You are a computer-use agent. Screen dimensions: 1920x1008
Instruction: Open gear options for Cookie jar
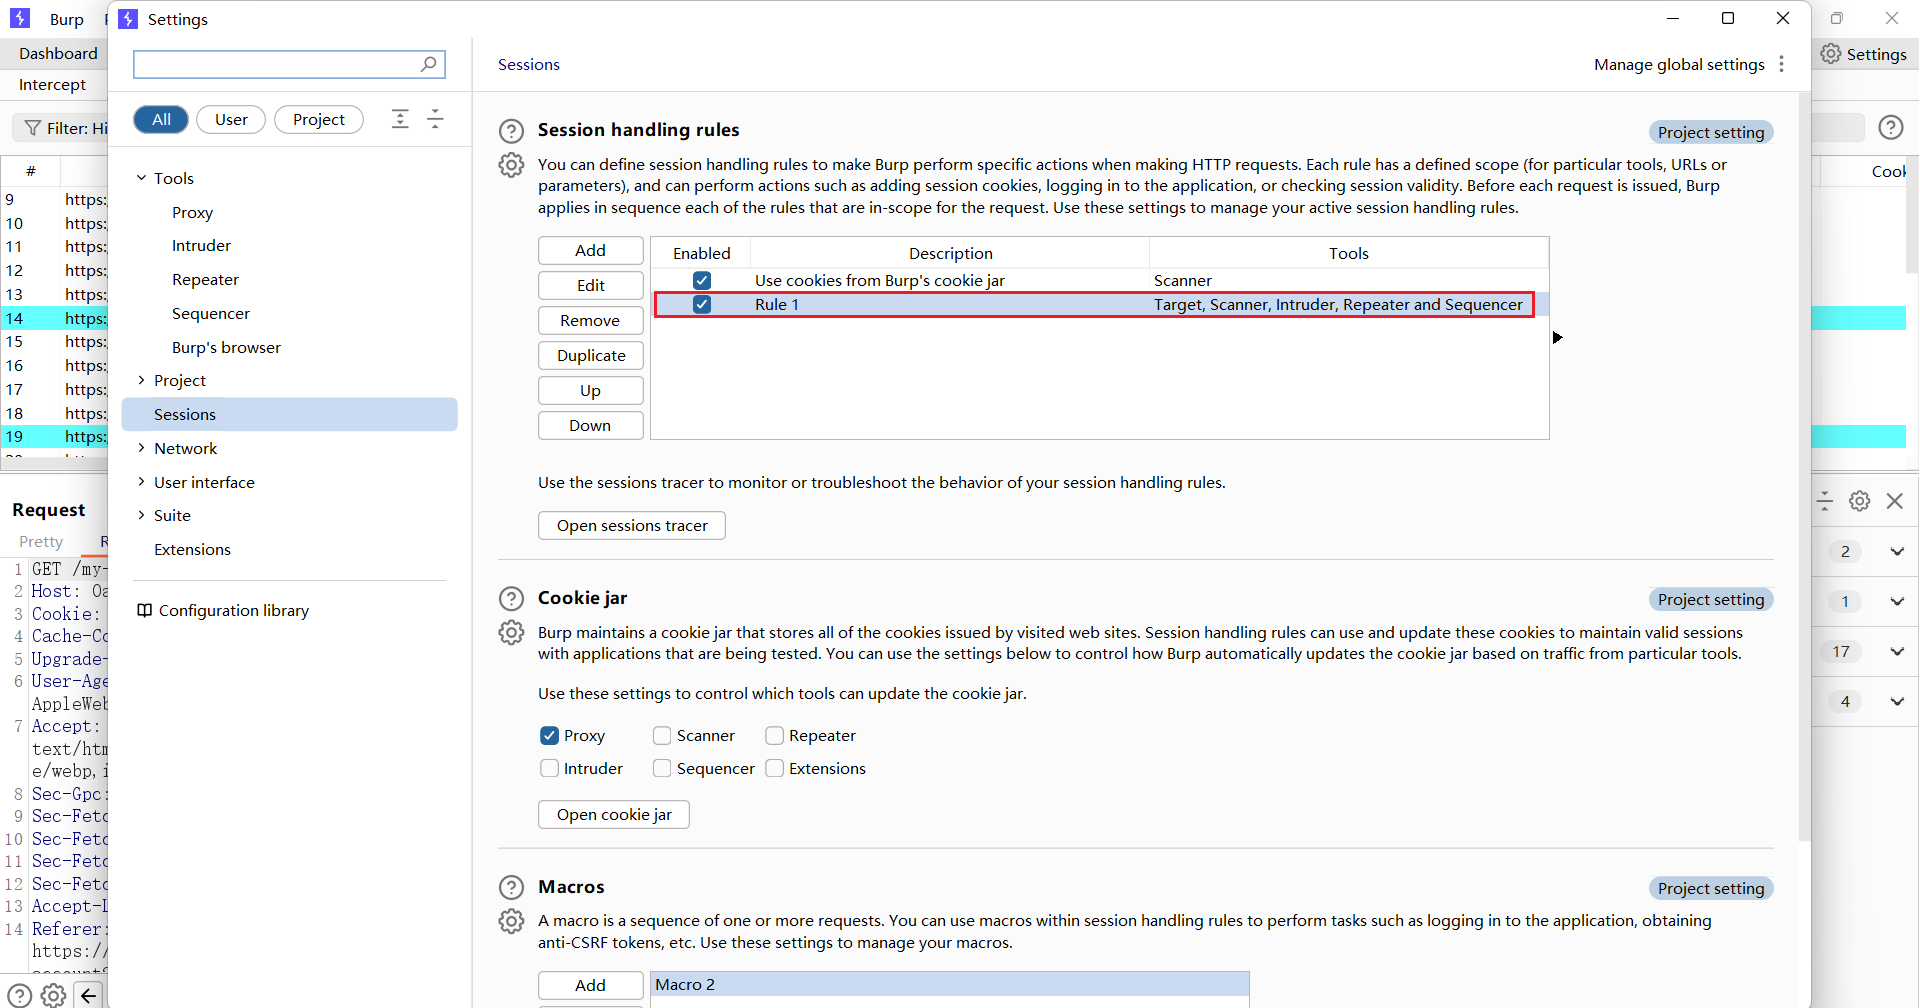coord(511,633)
